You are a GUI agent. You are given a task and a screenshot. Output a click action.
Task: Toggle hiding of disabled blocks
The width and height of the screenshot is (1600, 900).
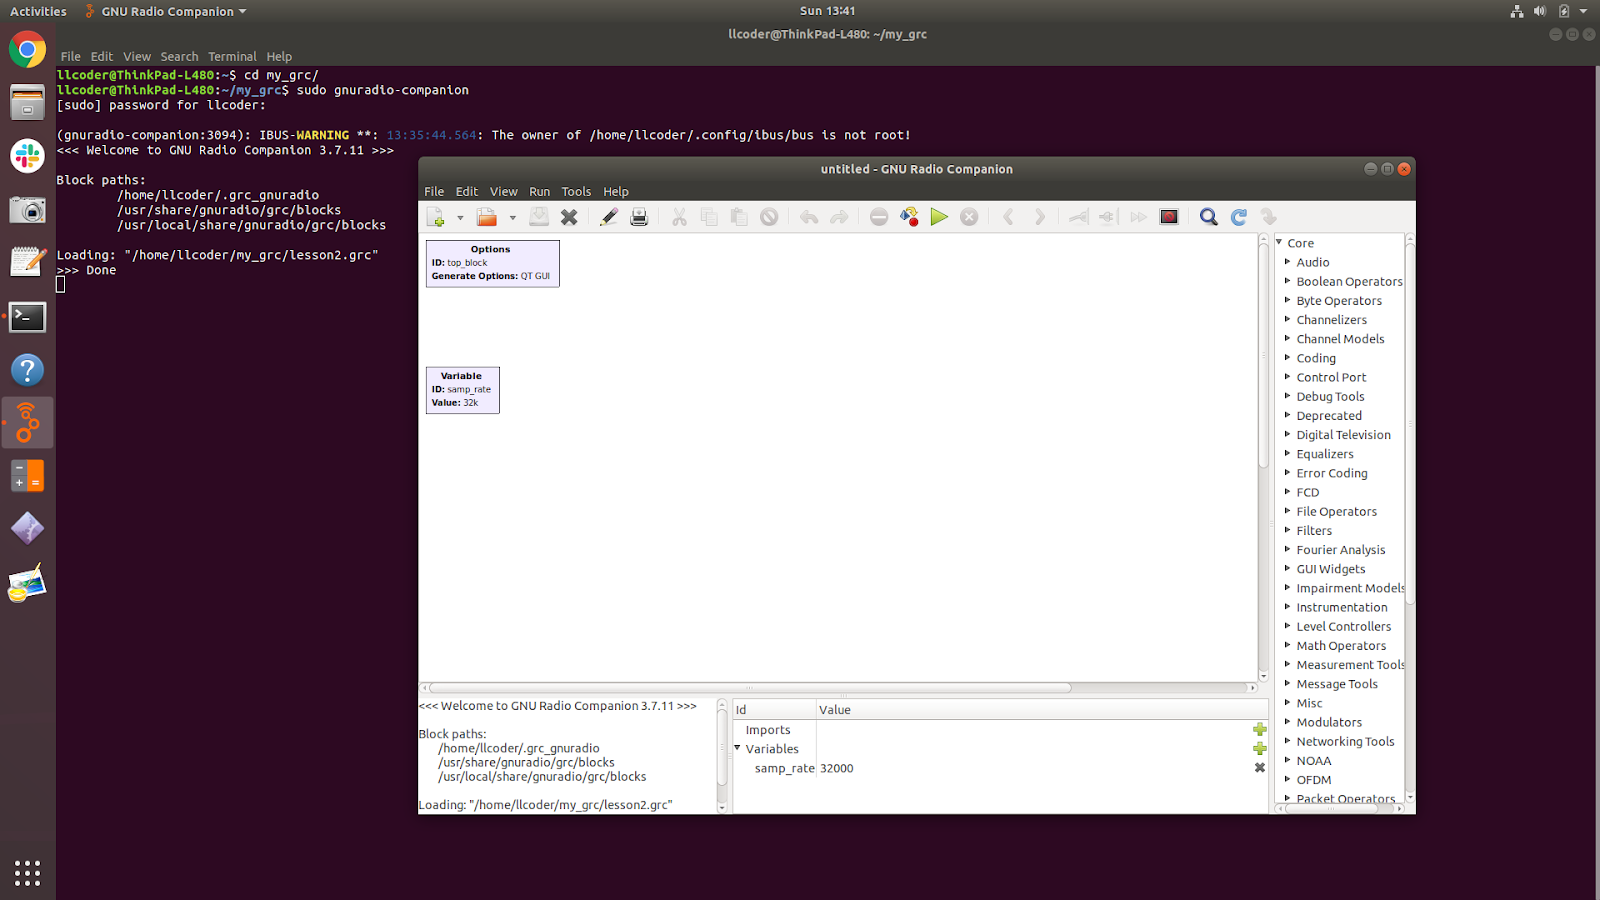pyautogui.click(x=1169, y=217)
